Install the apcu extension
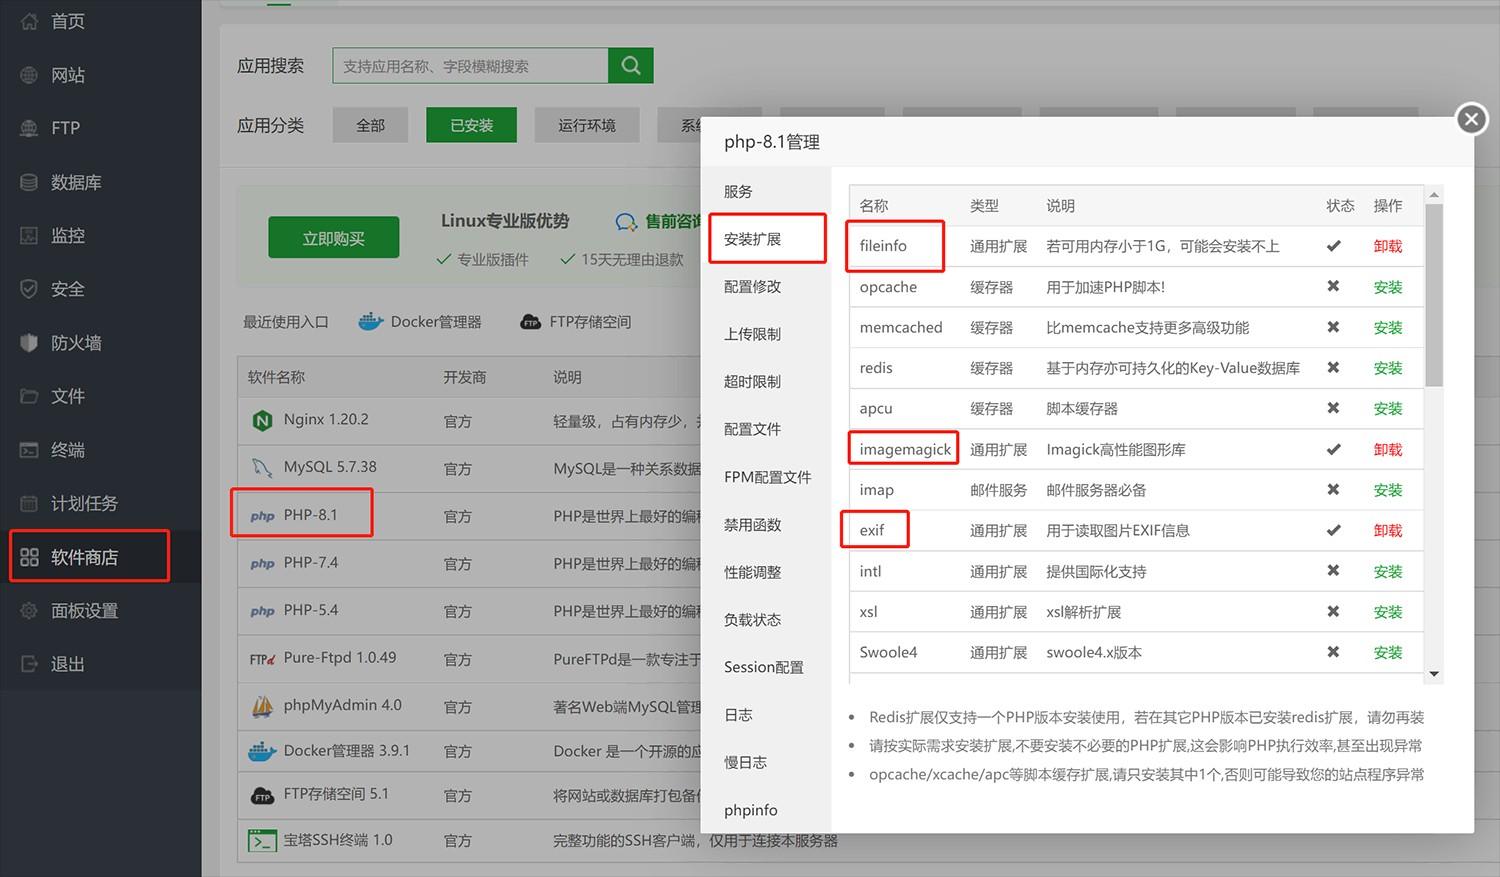The image size is (1500, 877). [1388, 408]
